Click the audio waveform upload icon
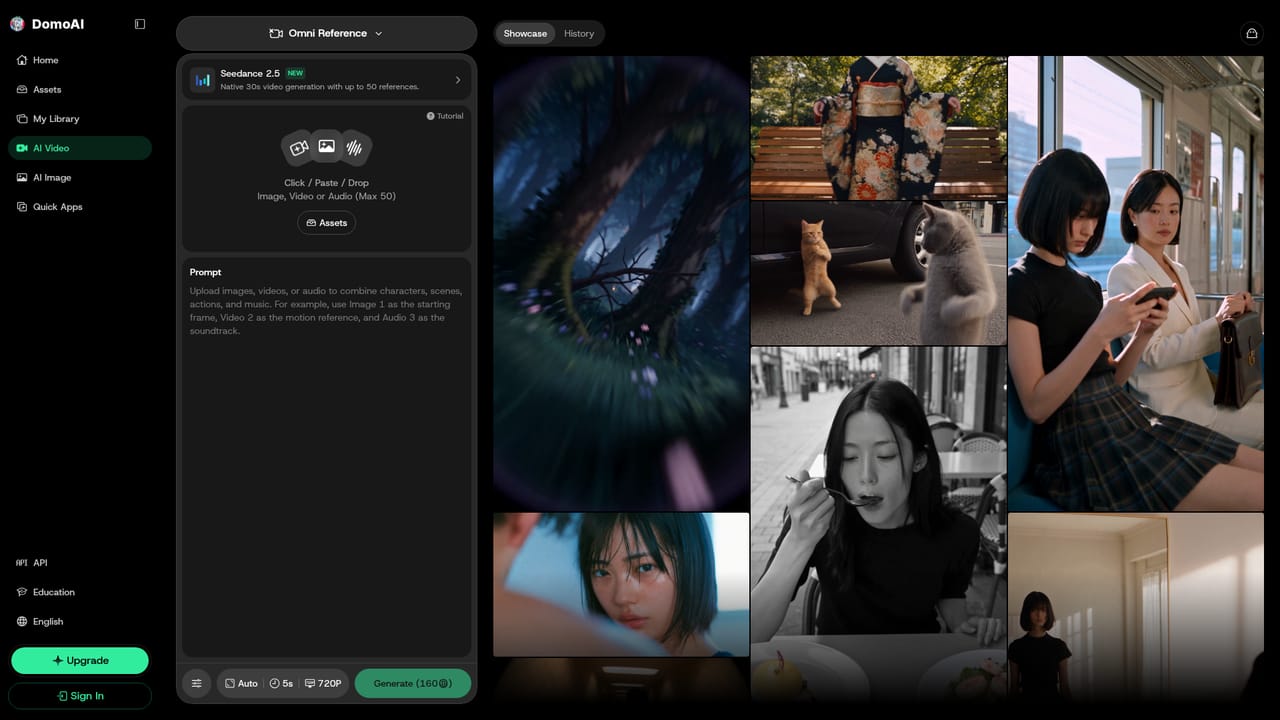Image resolution: width=1280 pixels, height=720 pixels. [x=354, y=148]
